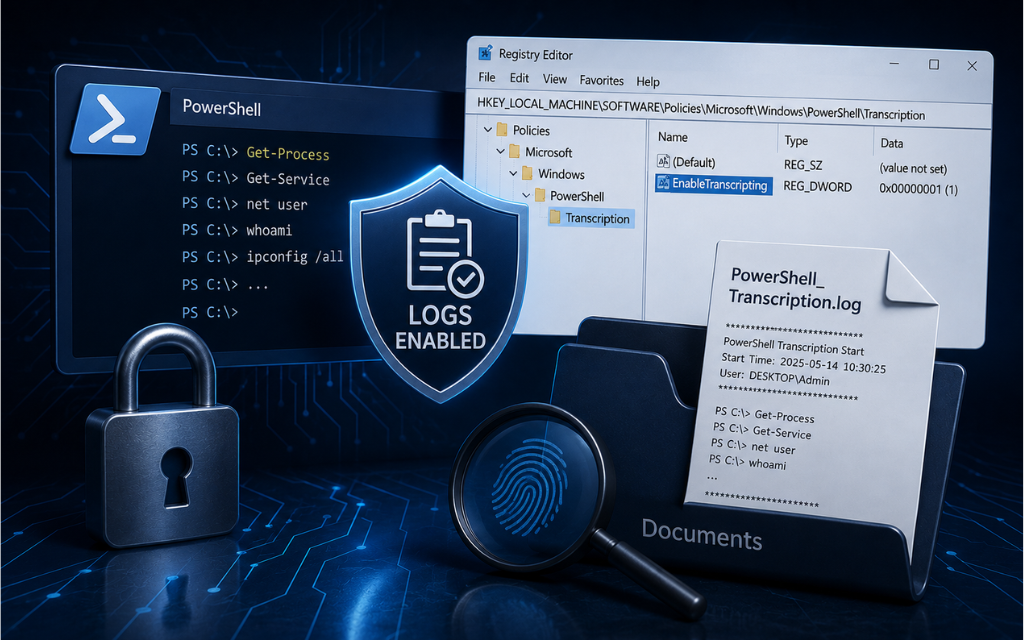Open the PowerShell_Transcription.log file
Viewport: 1024px width, 640px height.
pyautogui.click(x=795, y=288)
